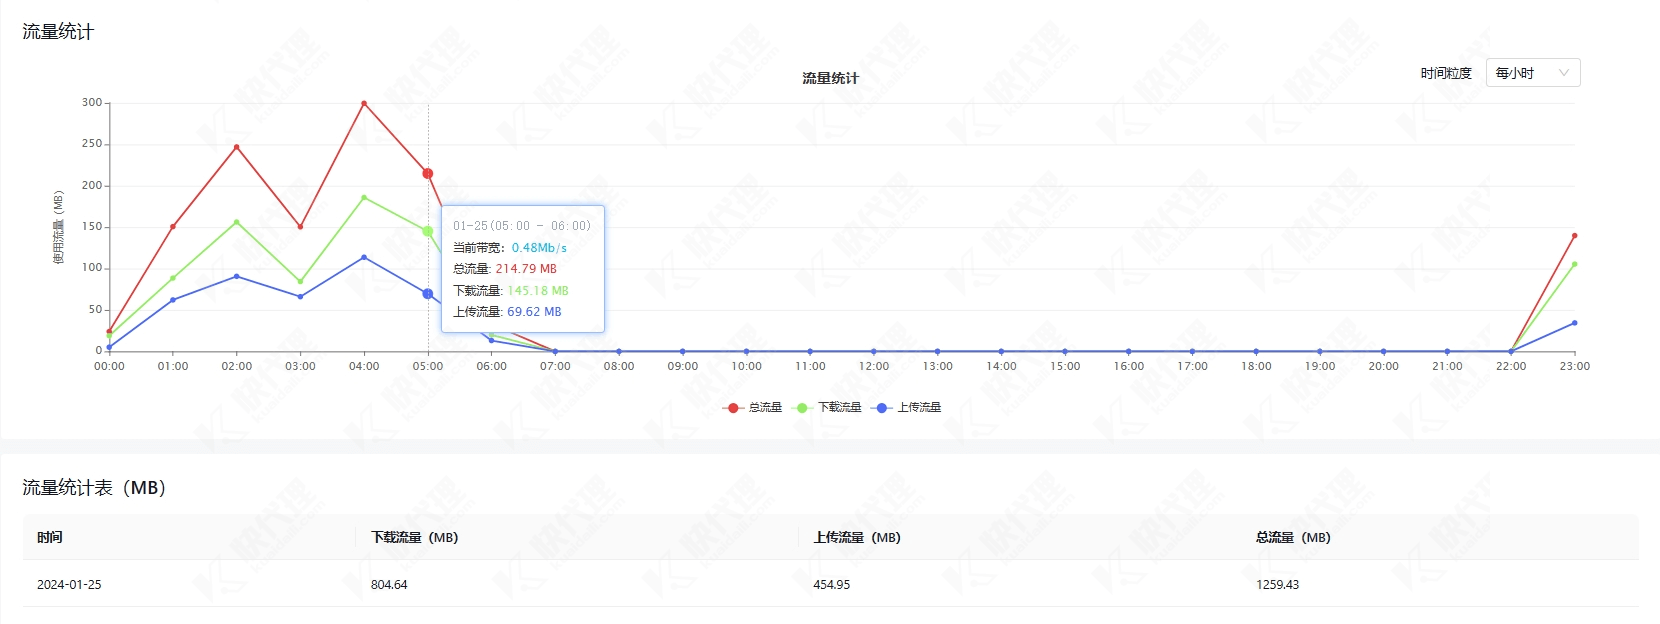The height and width of the screenshot is (624, 1660).
Task: Click the red data point at 01:00
Action: click(173, 227)
